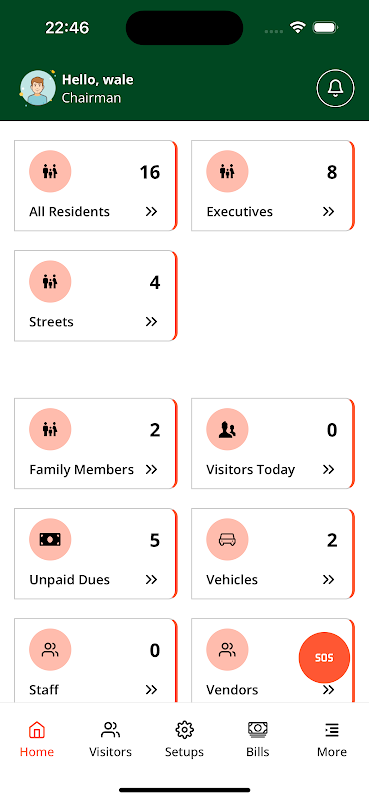This screenshot has height=800, width=369.
Task: Tap the Vendors people outline icon
Action: [x=227, y=650]
